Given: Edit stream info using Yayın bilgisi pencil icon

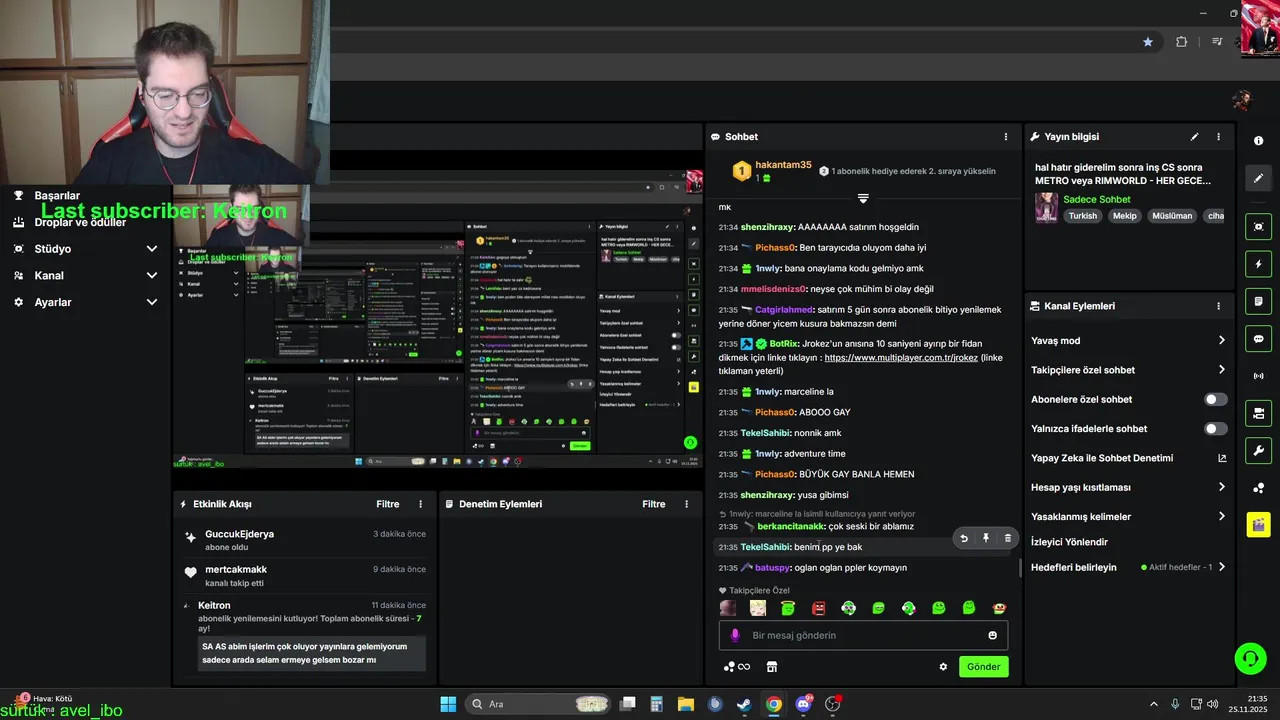Looking at the screenshot, I should (x=1194, y=137).
